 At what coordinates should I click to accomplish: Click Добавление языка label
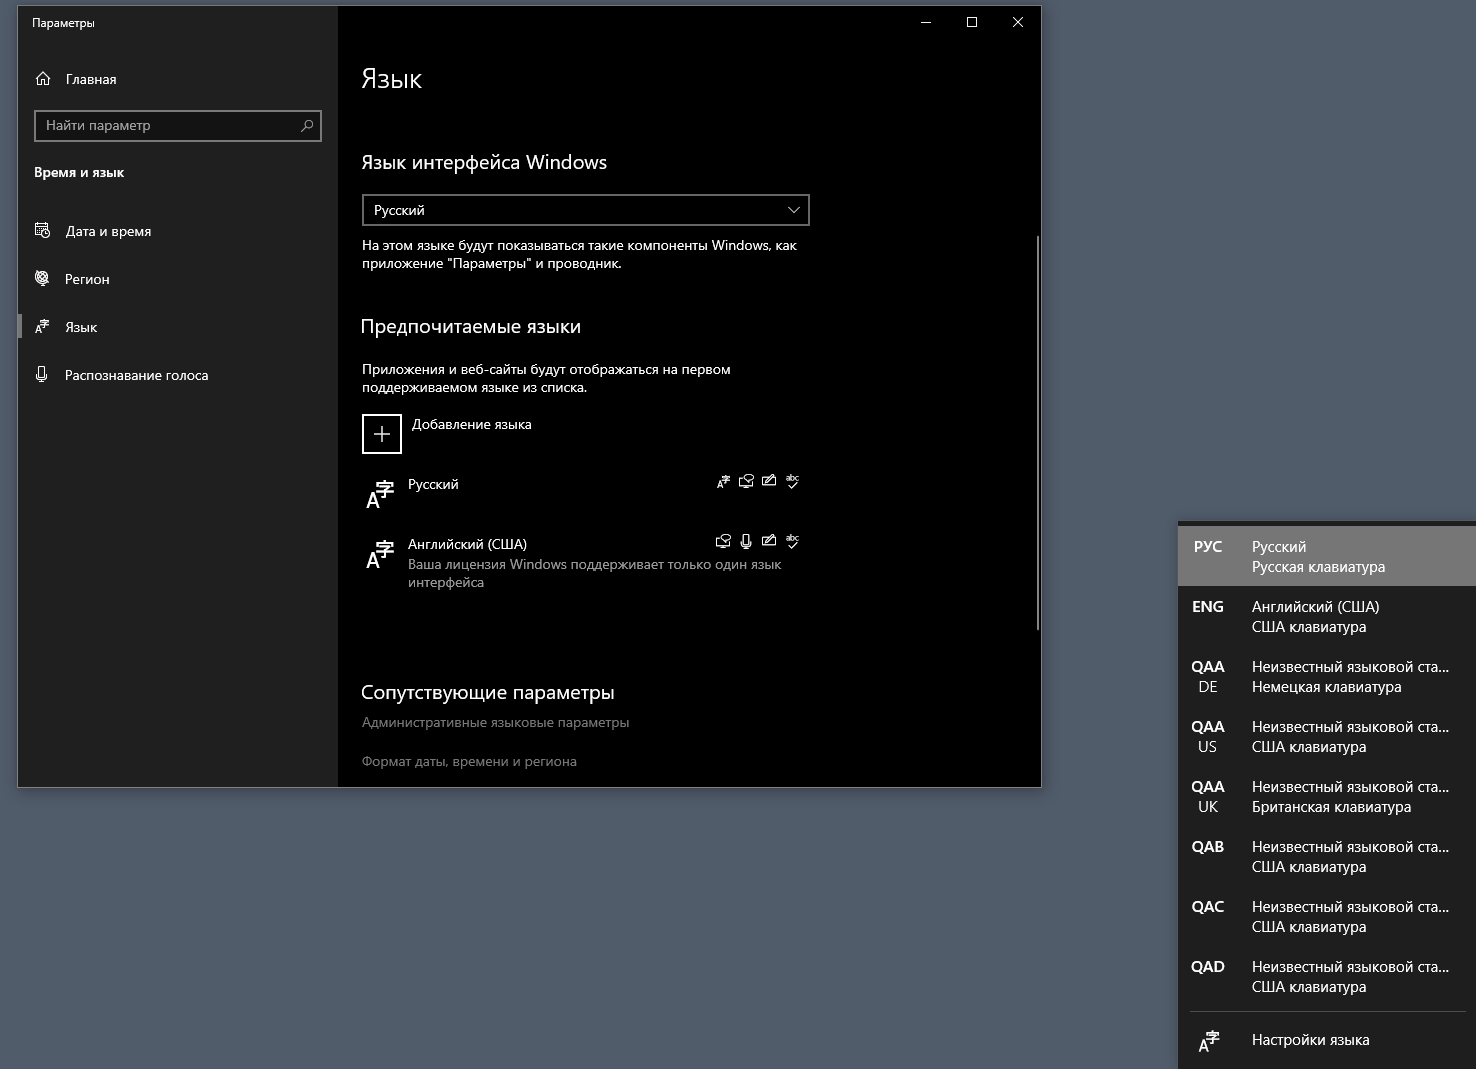pos(471,424)
